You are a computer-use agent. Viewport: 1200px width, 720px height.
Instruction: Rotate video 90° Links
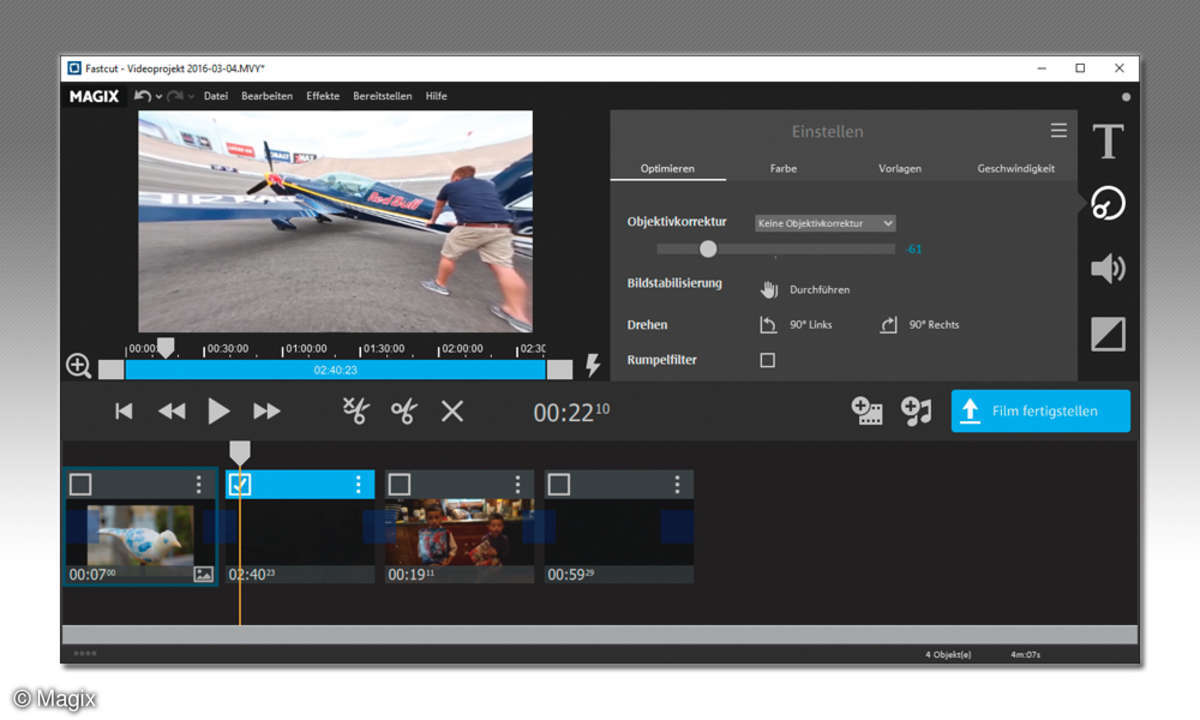[x=796, y=325]
